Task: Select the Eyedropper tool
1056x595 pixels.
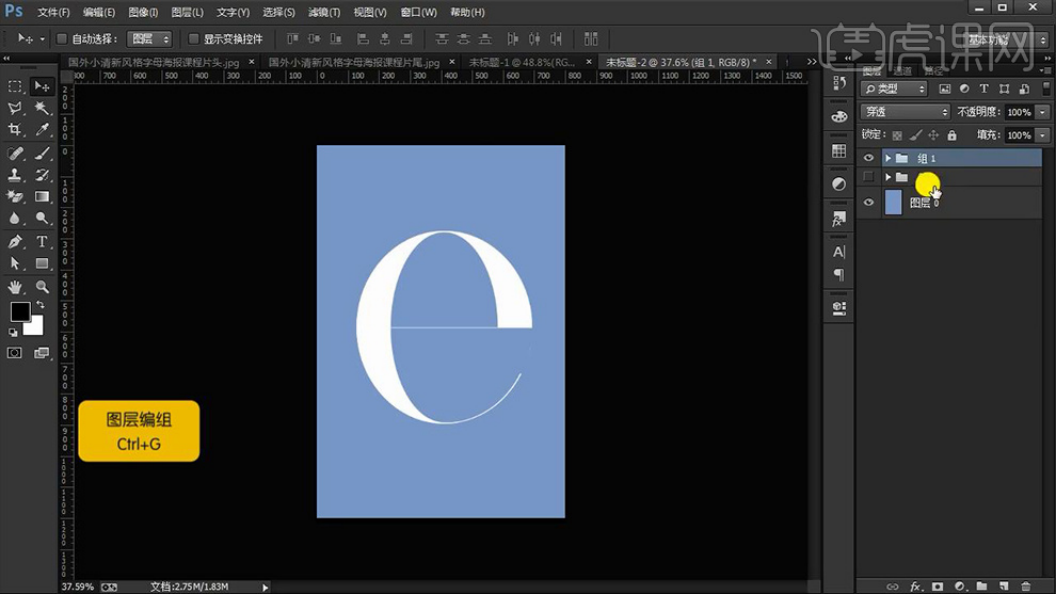Action: point(43,130)
